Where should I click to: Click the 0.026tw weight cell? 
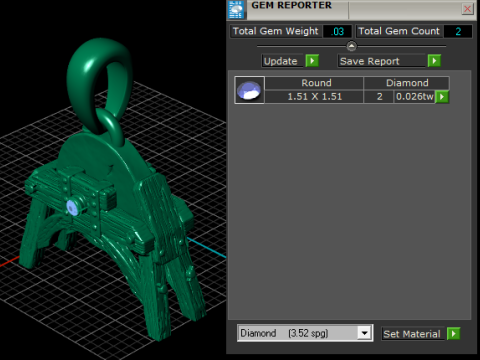tap(414, 97)
